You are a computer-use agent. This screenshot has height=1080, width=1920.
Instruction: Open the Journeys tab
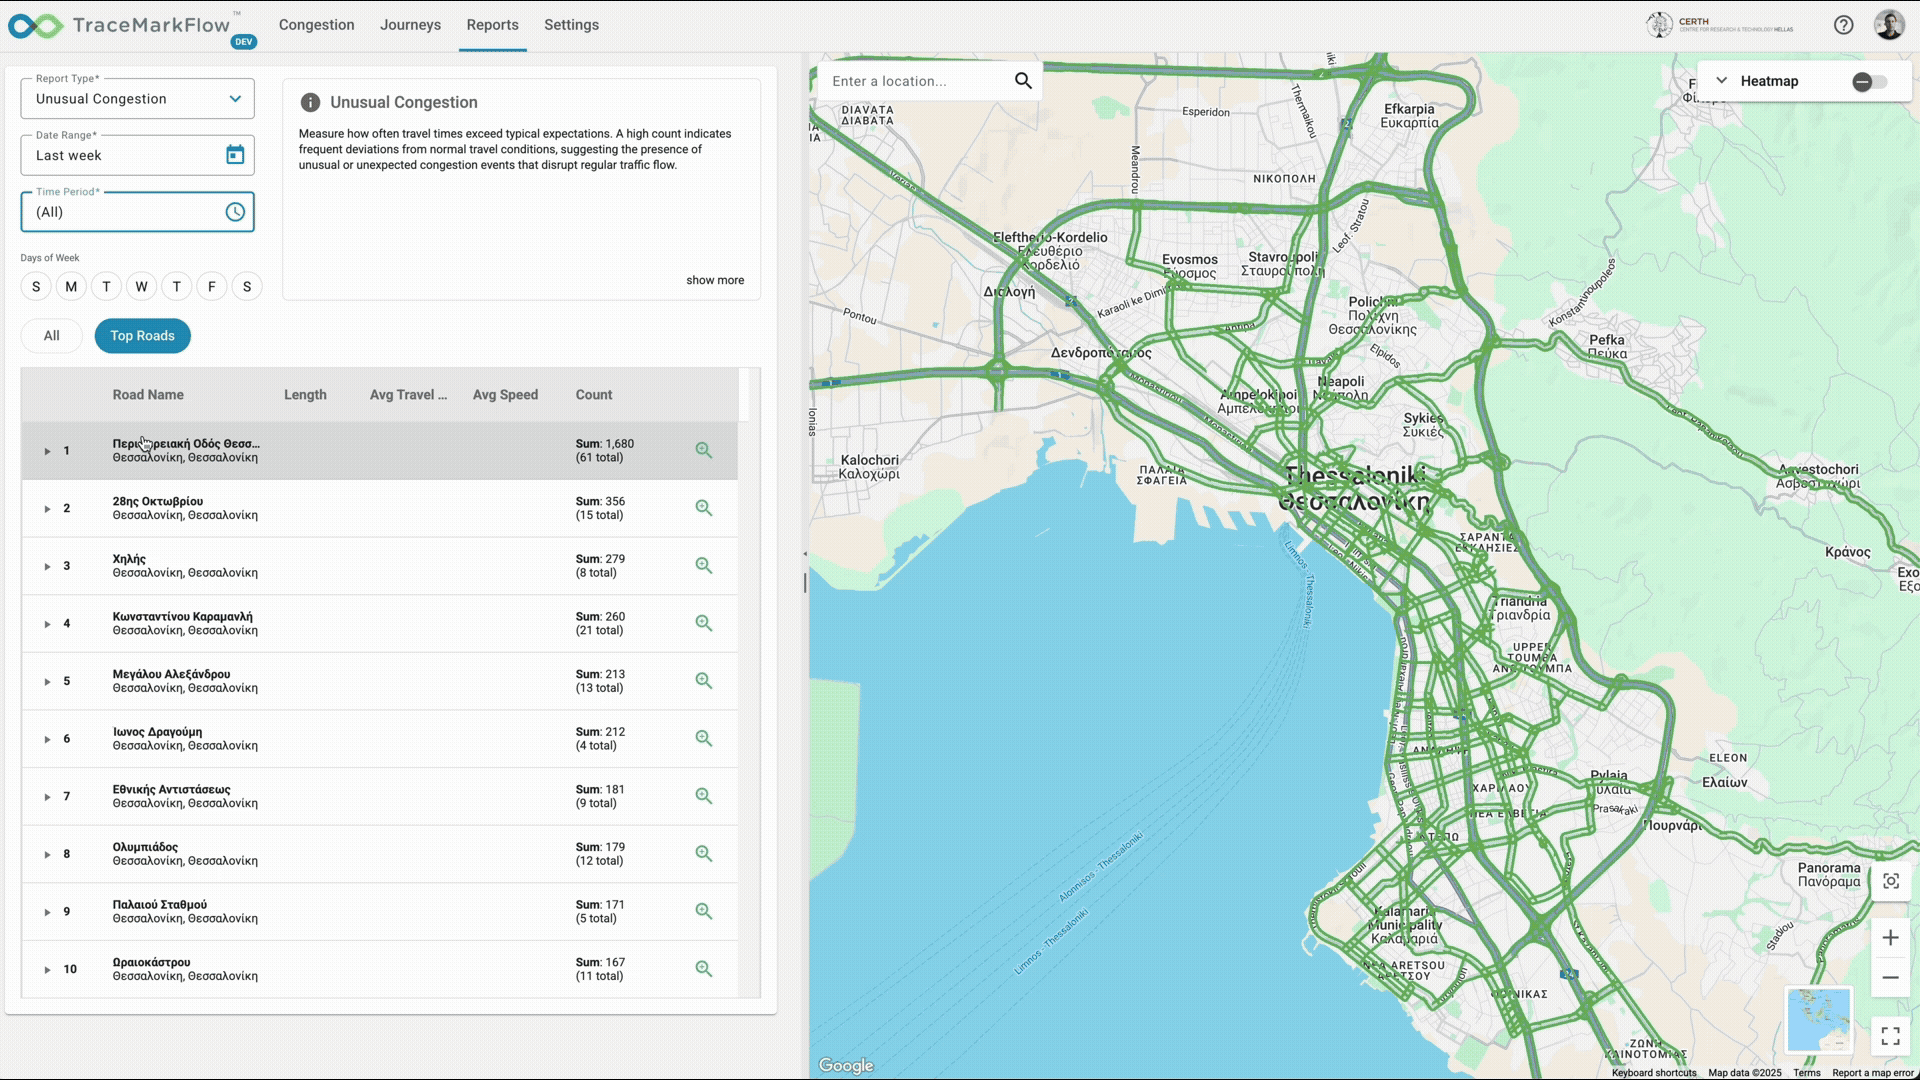[410, 25]
